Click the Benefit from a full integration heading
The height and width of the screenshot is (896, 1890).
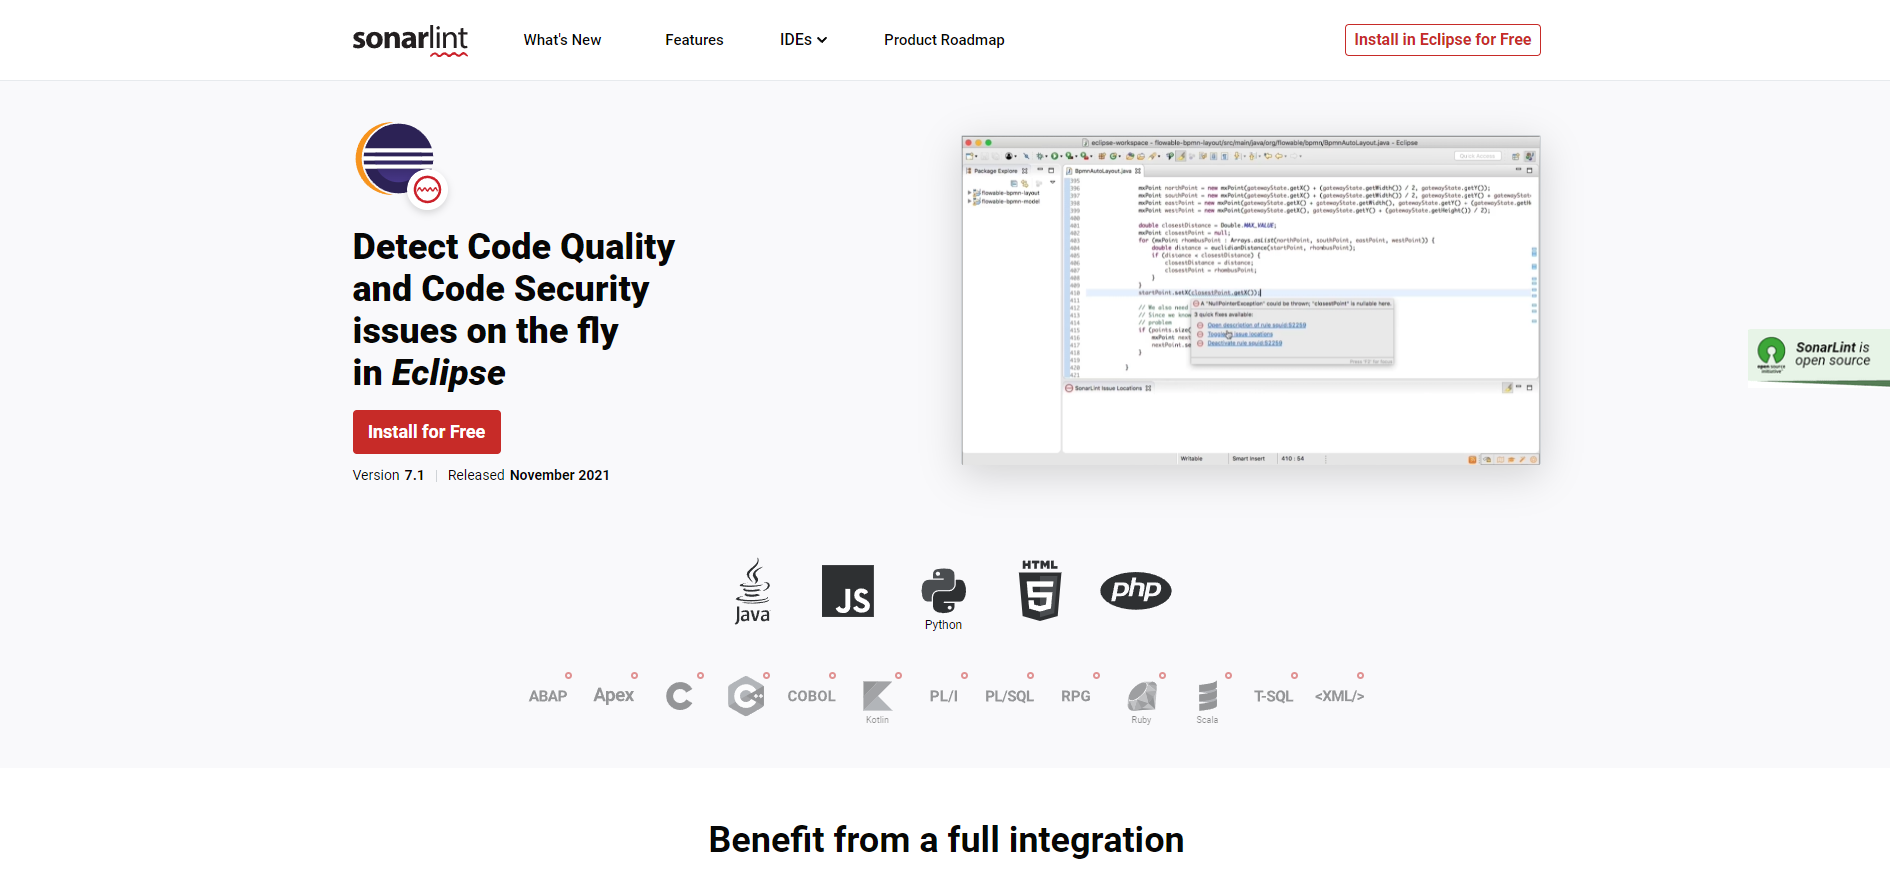[x=946, y=840]
